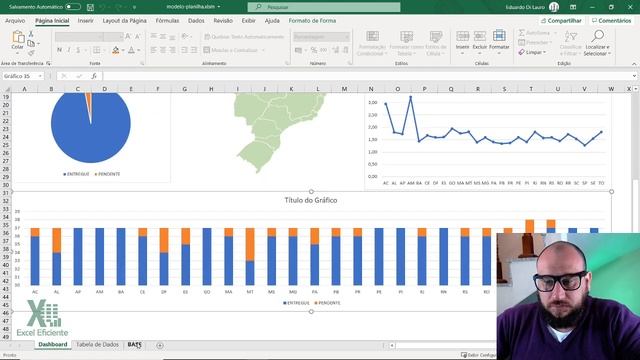Click the Pesquisar search box

[x=324, y=7]
